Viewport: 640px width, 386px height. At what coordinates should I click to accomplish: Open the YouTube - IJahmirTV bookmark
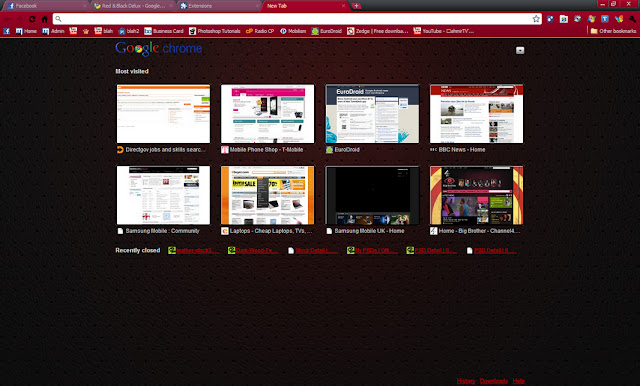444,31
